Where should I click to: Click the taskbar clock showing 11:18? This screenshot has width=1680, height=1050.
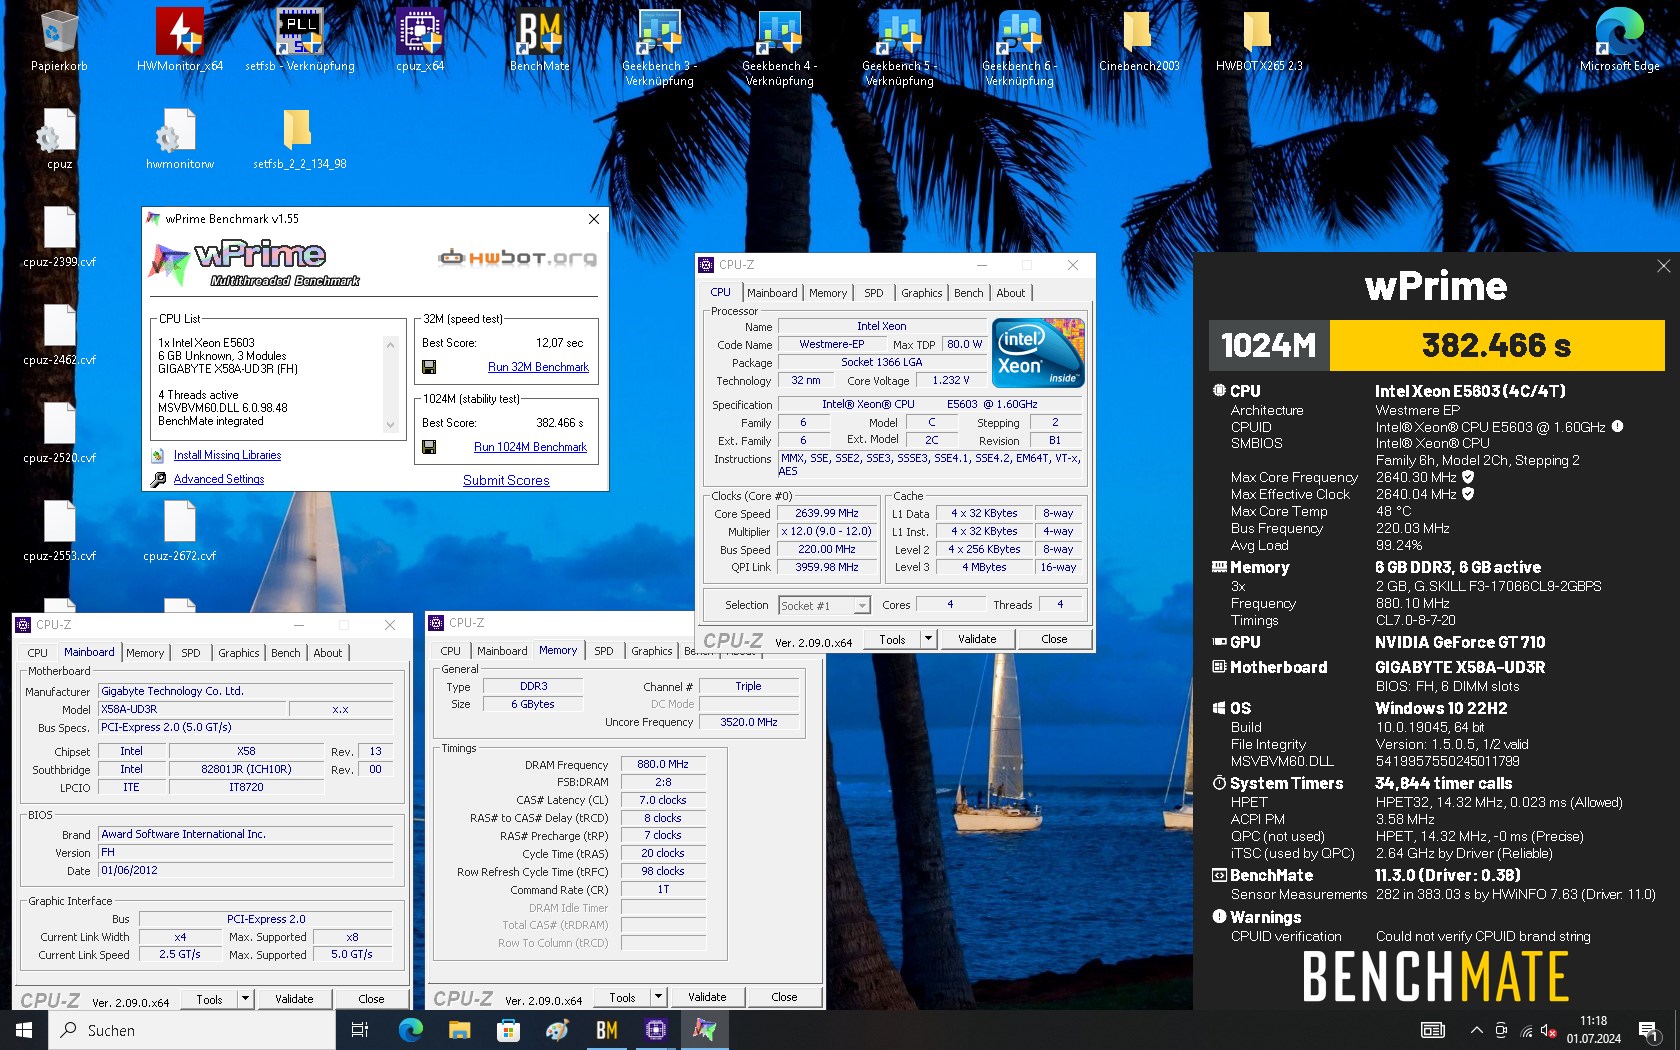(x=1594, y=1030)
